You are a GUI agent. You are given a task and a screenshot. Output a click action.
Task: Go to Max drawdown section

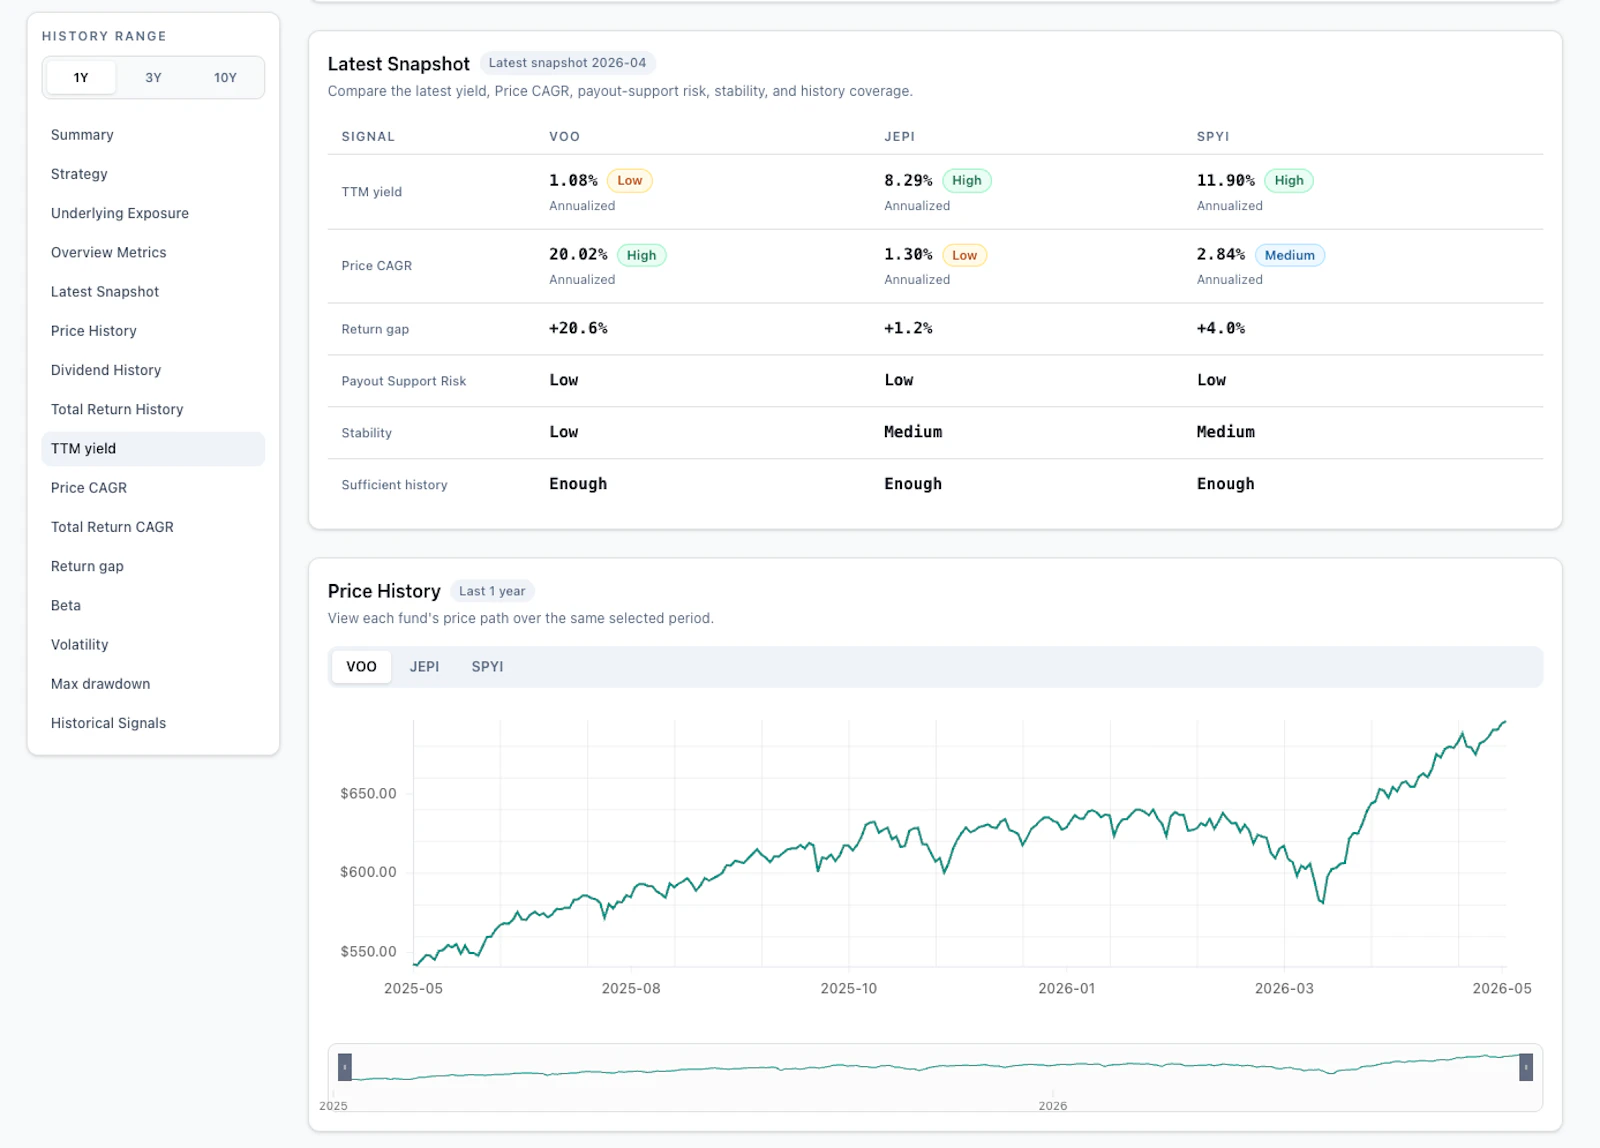153,684
